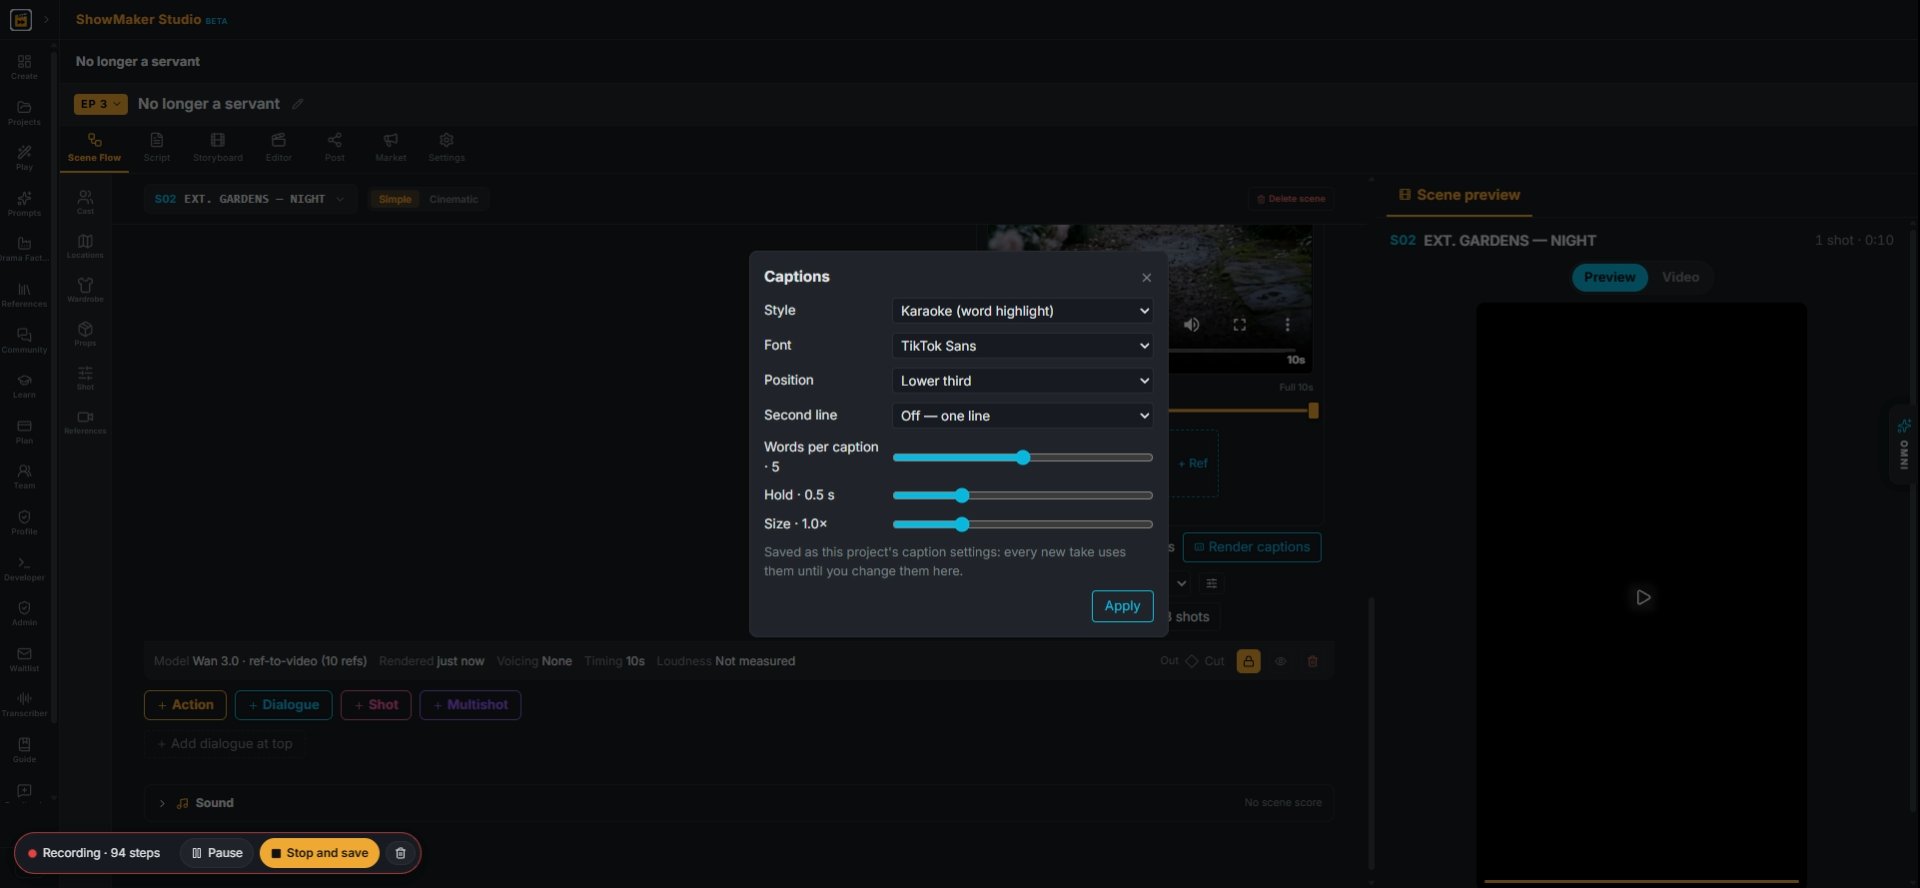
Task: Click Stop and save on the recorder
Action: [x=320, y=853]
